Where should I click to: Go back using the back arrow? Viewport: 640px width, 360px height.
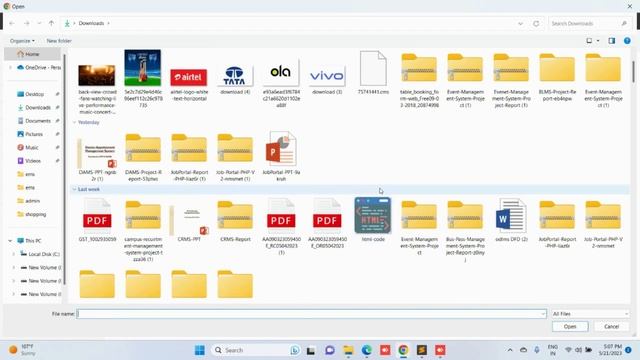[x=12, y=23]
